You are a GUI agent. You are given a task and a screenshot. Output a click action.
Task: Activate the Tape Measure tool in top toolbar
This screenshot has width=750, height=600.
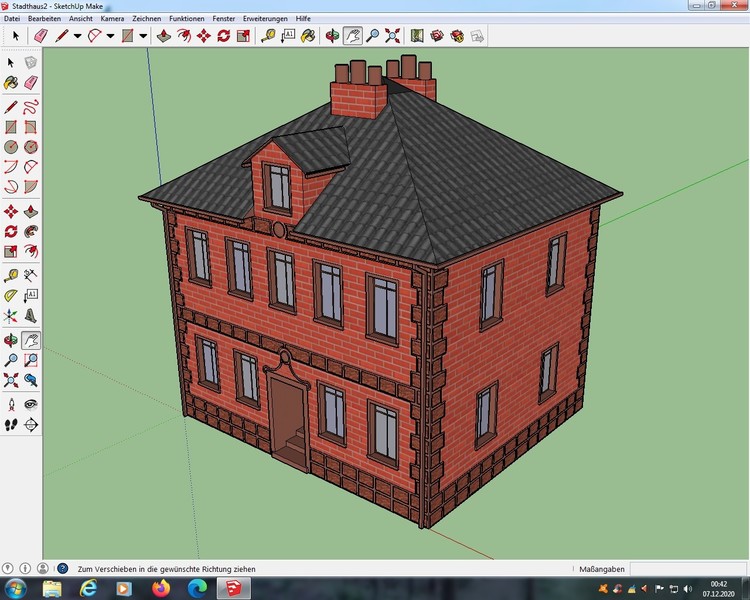[268, 36]
